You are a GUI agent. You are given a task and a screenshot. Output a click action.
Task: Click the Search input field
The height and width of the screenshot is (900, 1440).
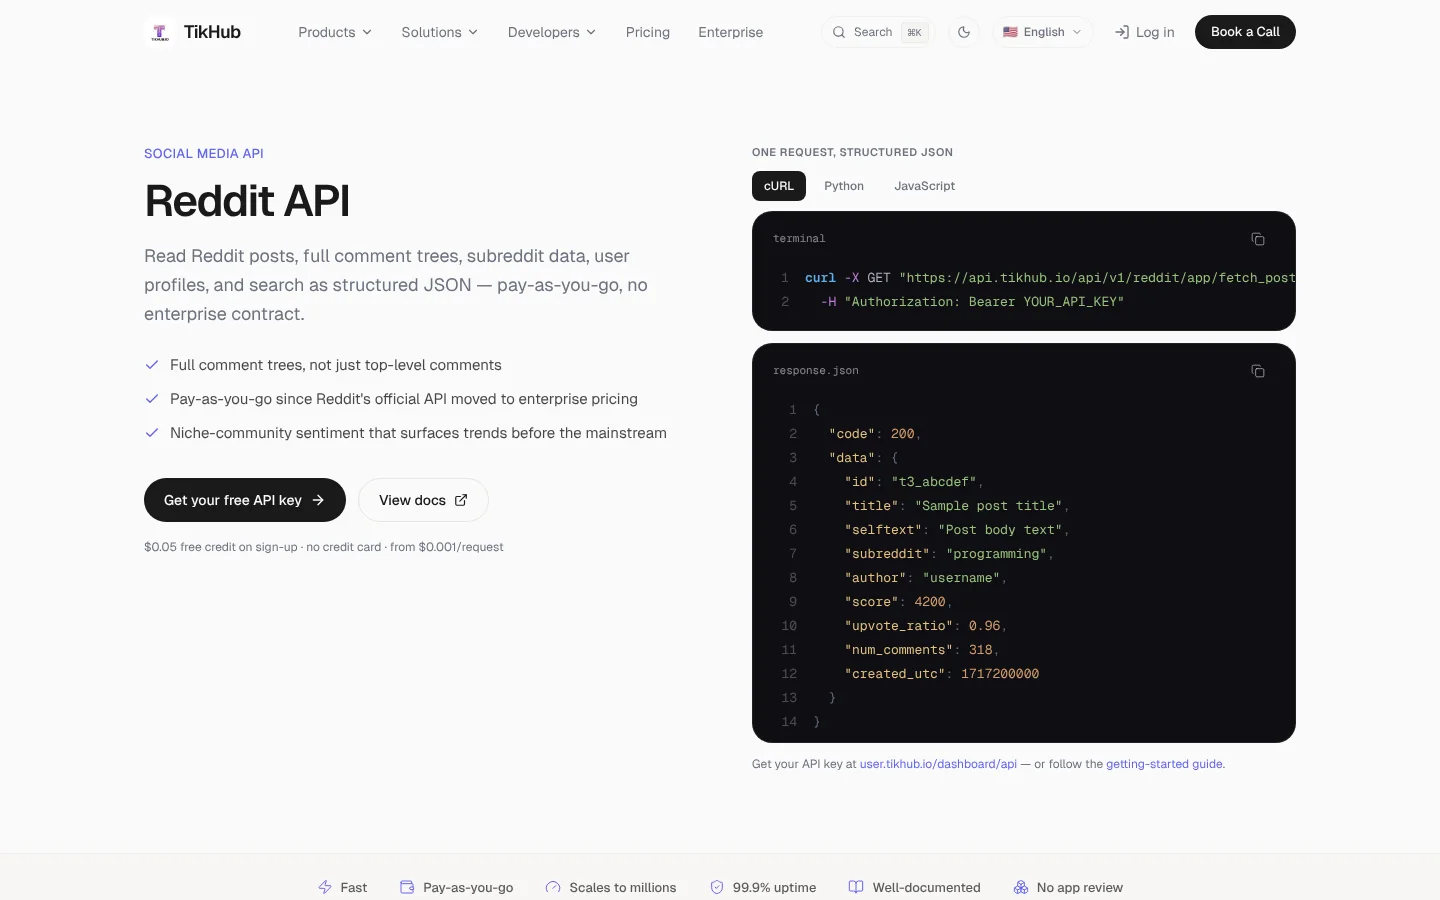pyautogui.click(x=878, y=32)
